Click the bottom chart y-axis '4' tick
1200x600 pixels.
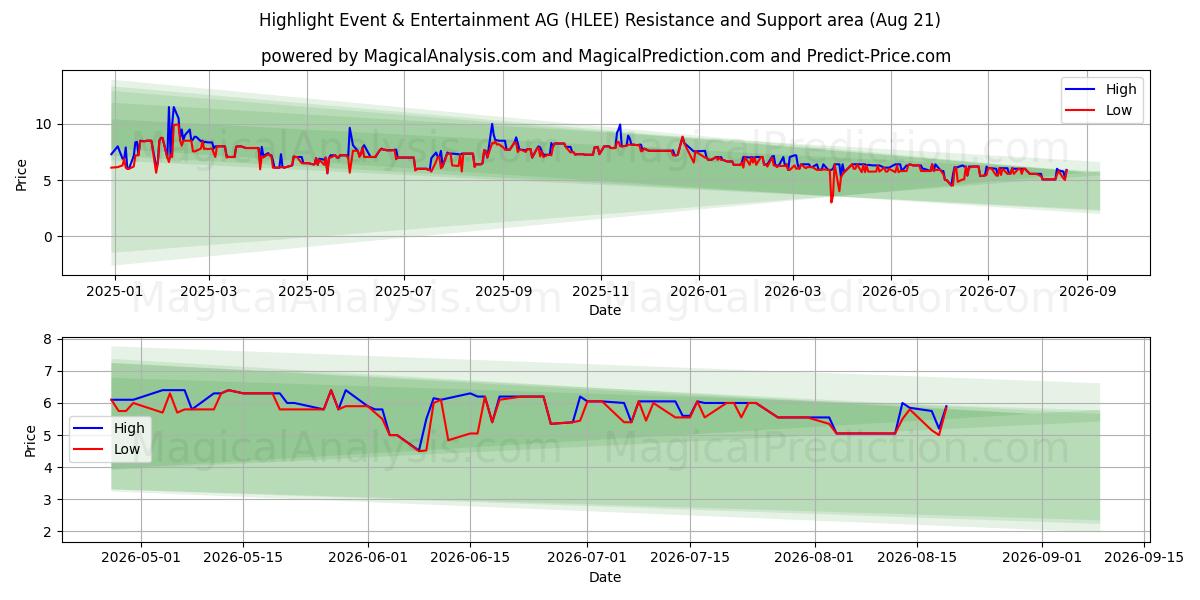click(50, 467)
